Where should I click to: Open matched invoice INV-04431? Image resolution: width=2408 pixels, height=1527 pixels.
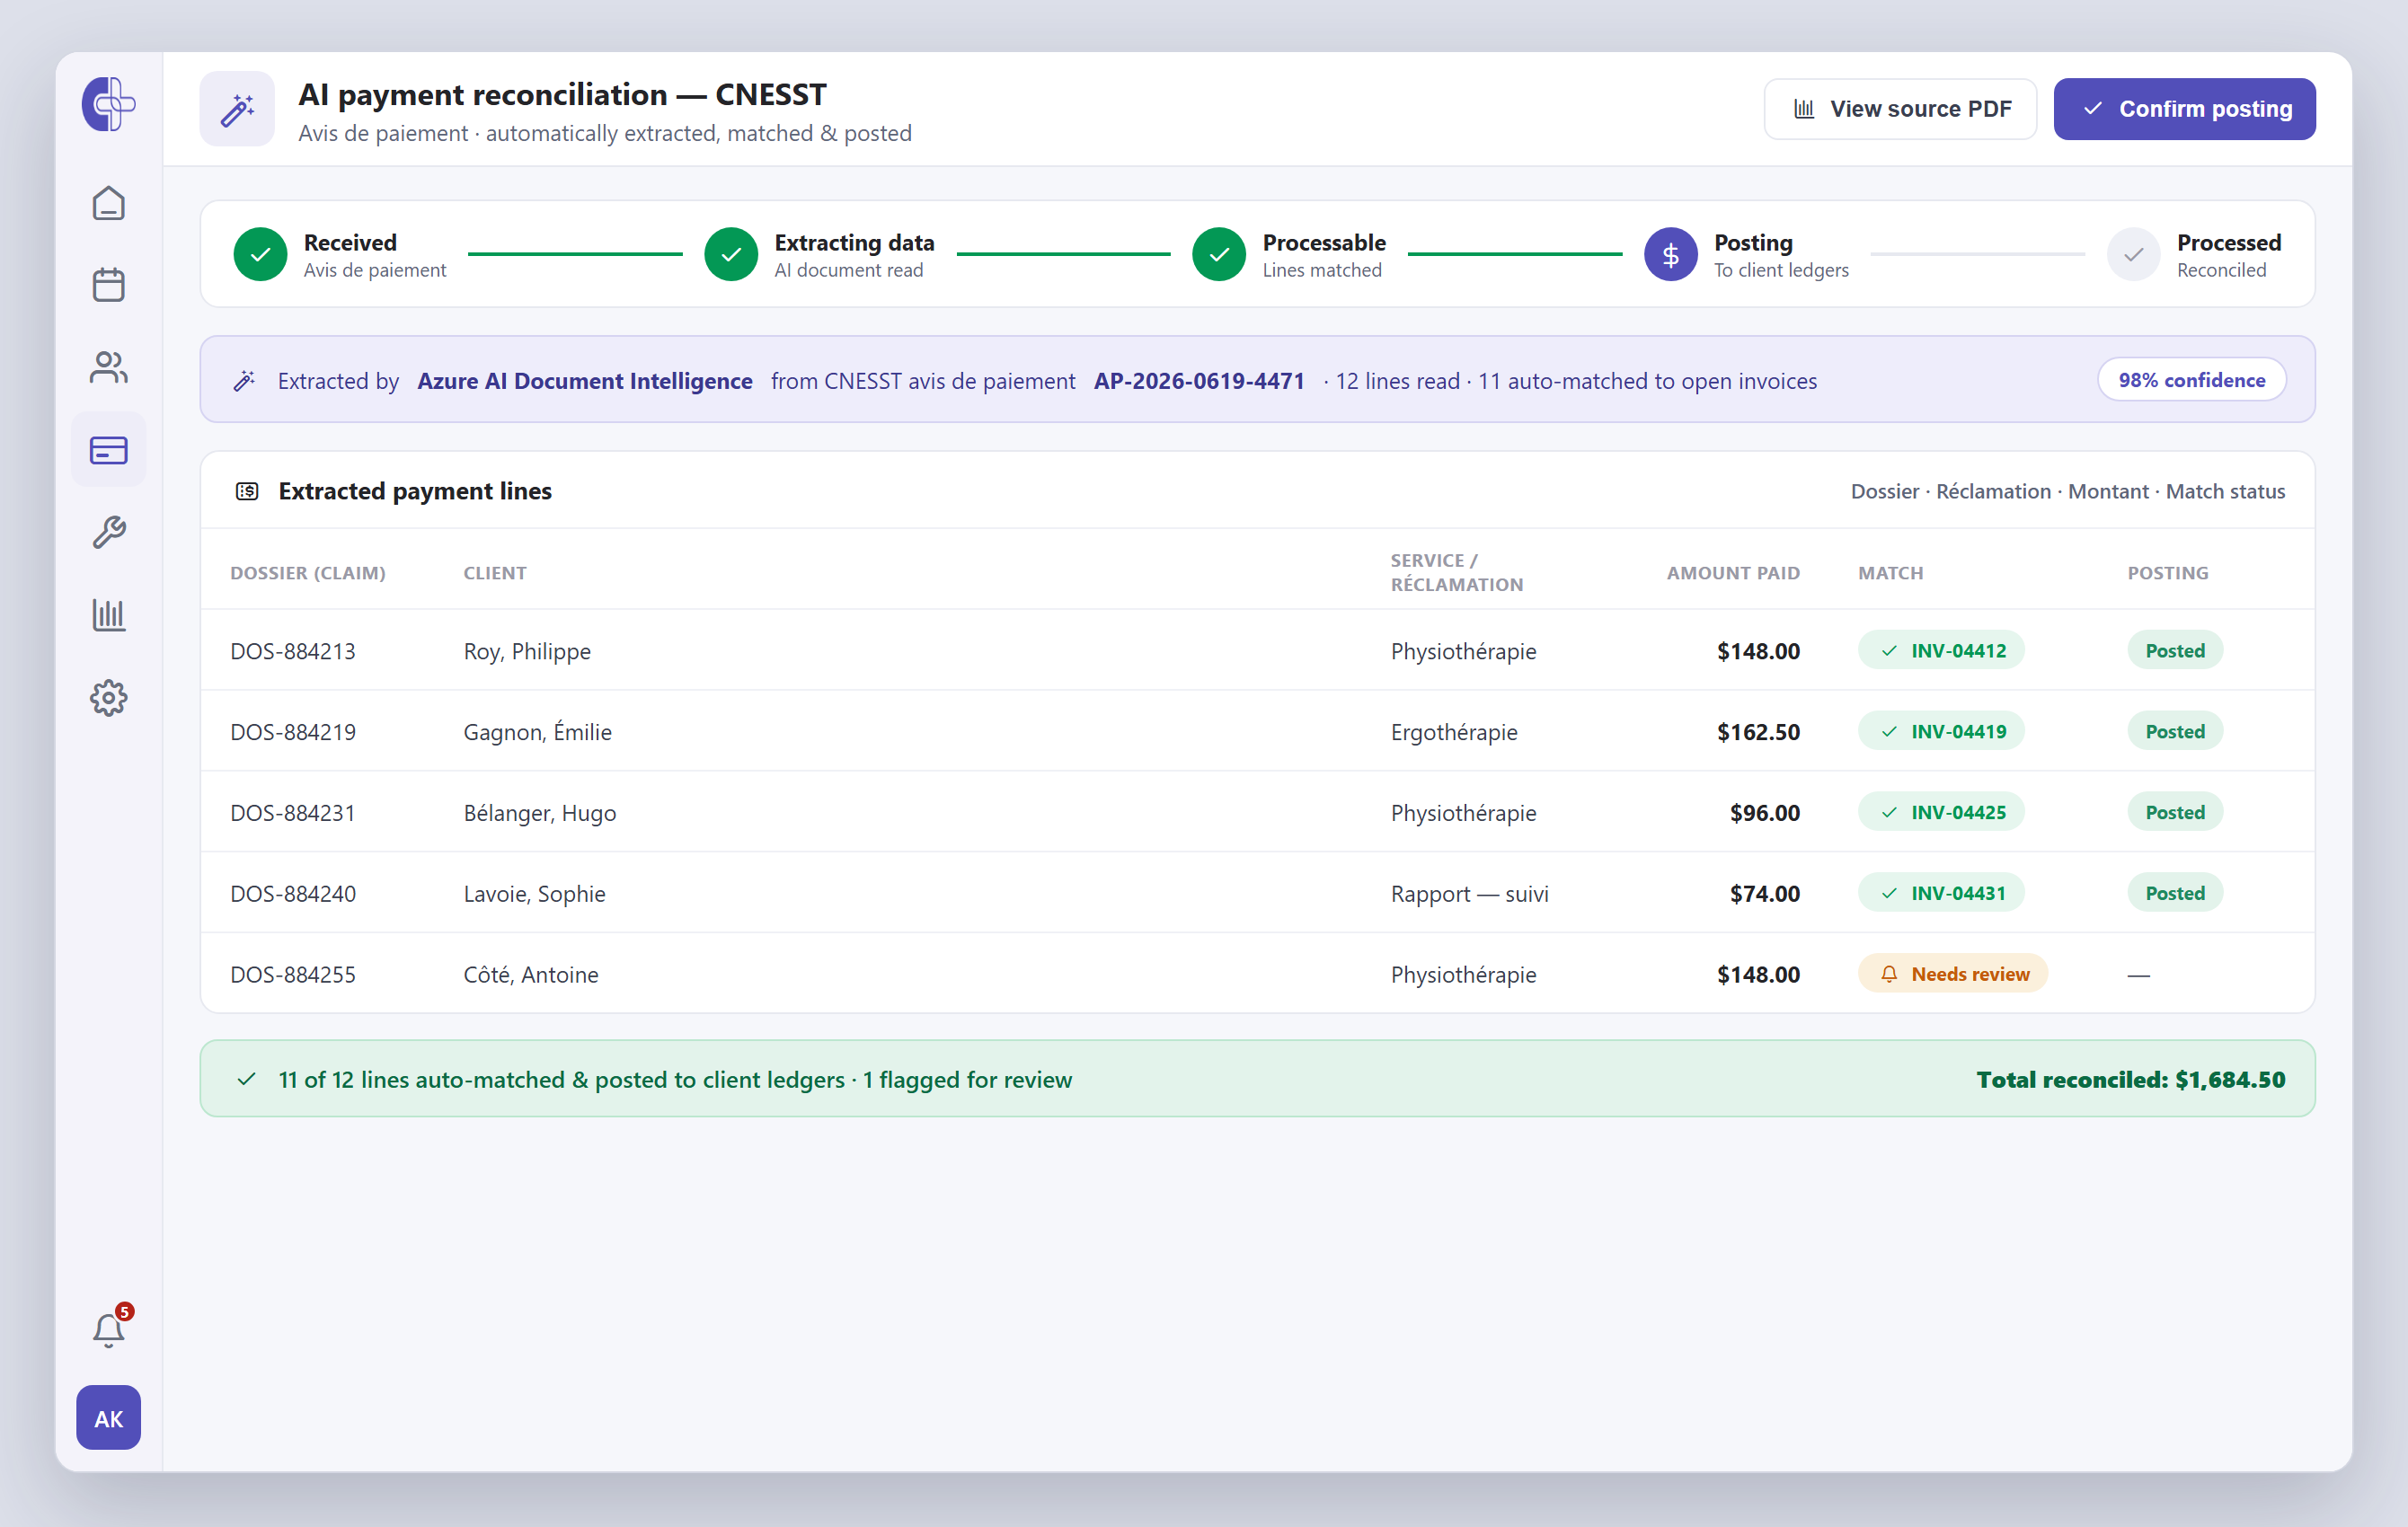point(1941,893)
